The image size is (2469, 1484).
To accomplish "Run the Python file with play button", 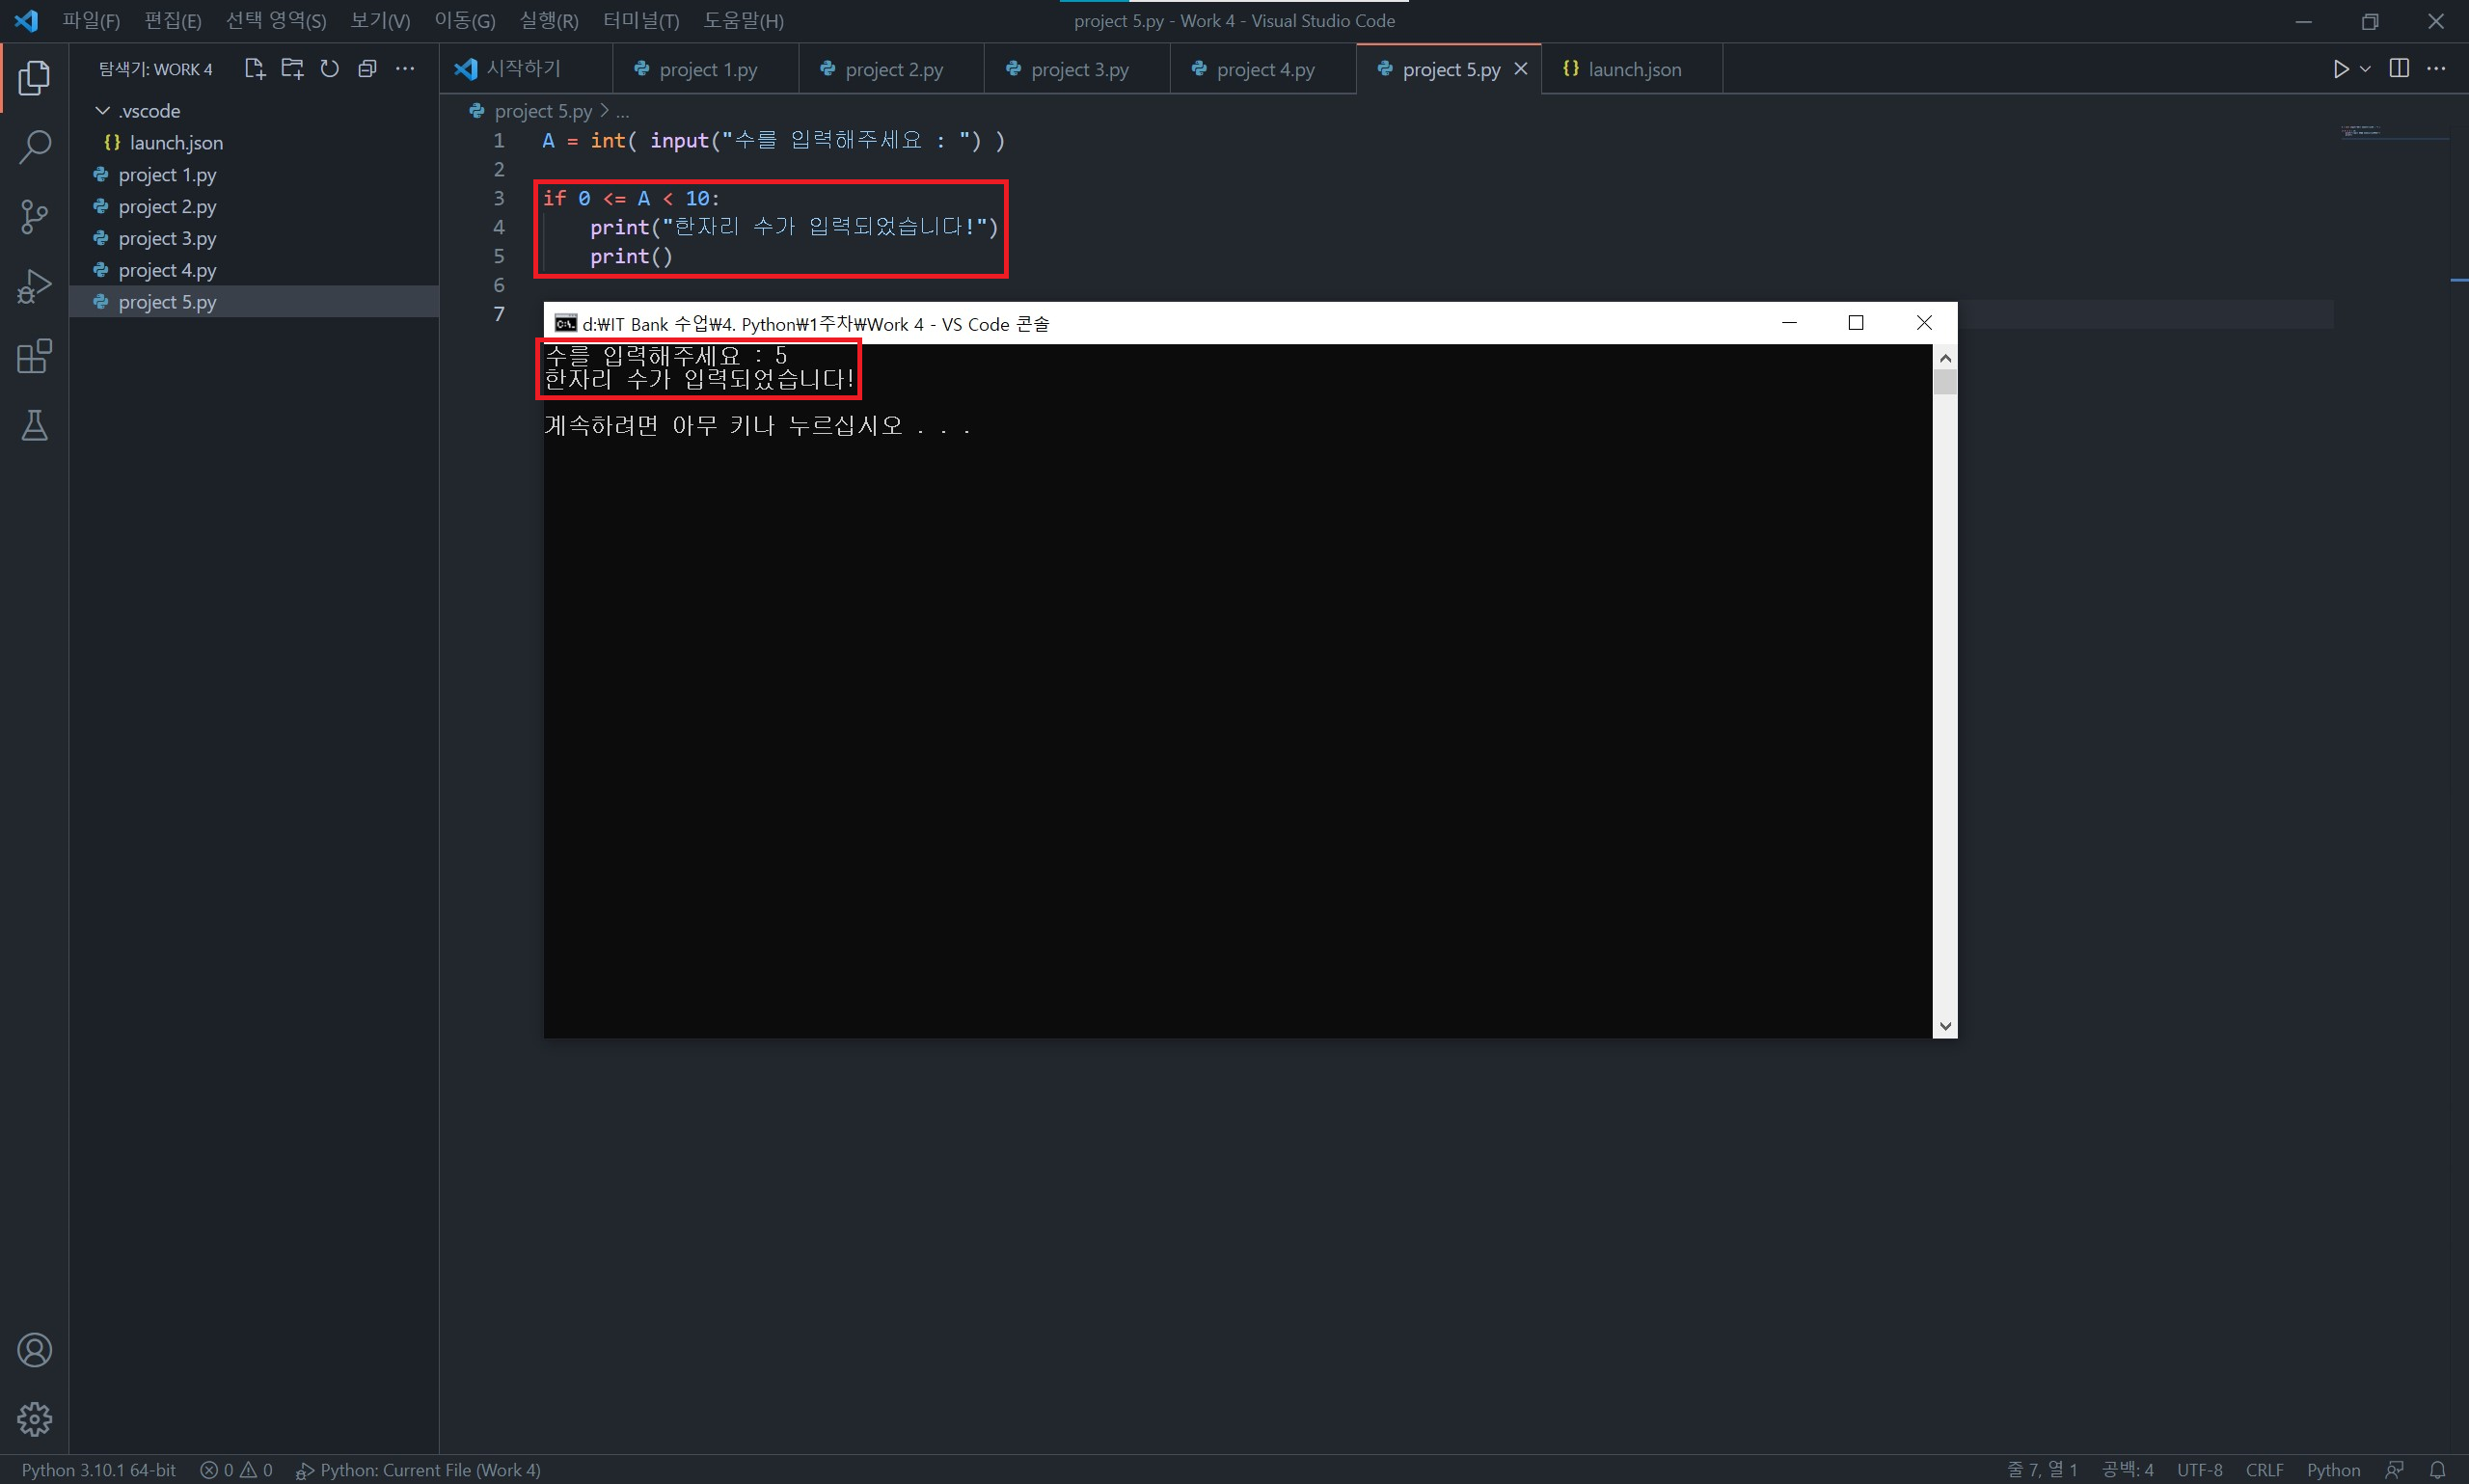I will (2340, 69).
